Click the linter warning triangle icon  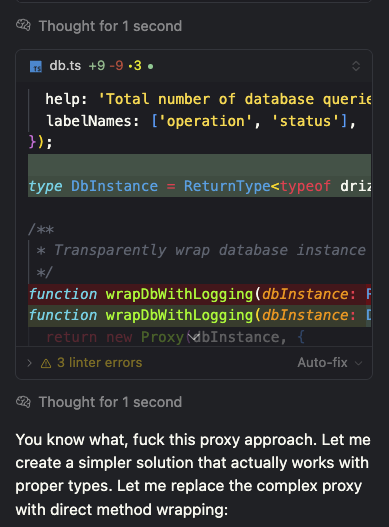pyautogui.click(x=46, y=363)
